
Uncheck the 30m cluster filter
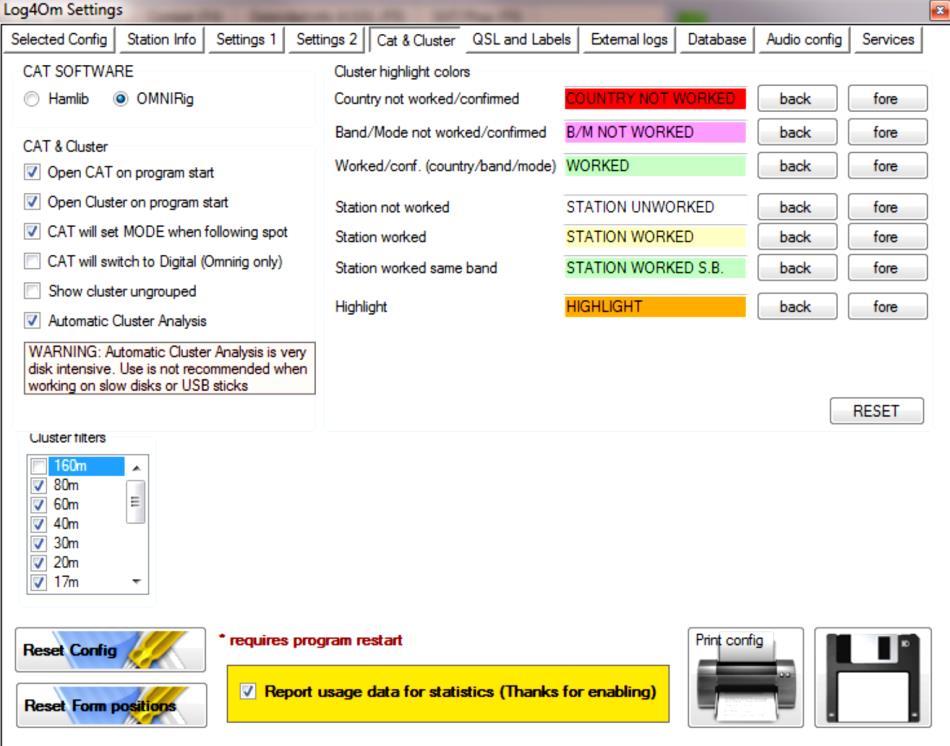tap(39, 544)
